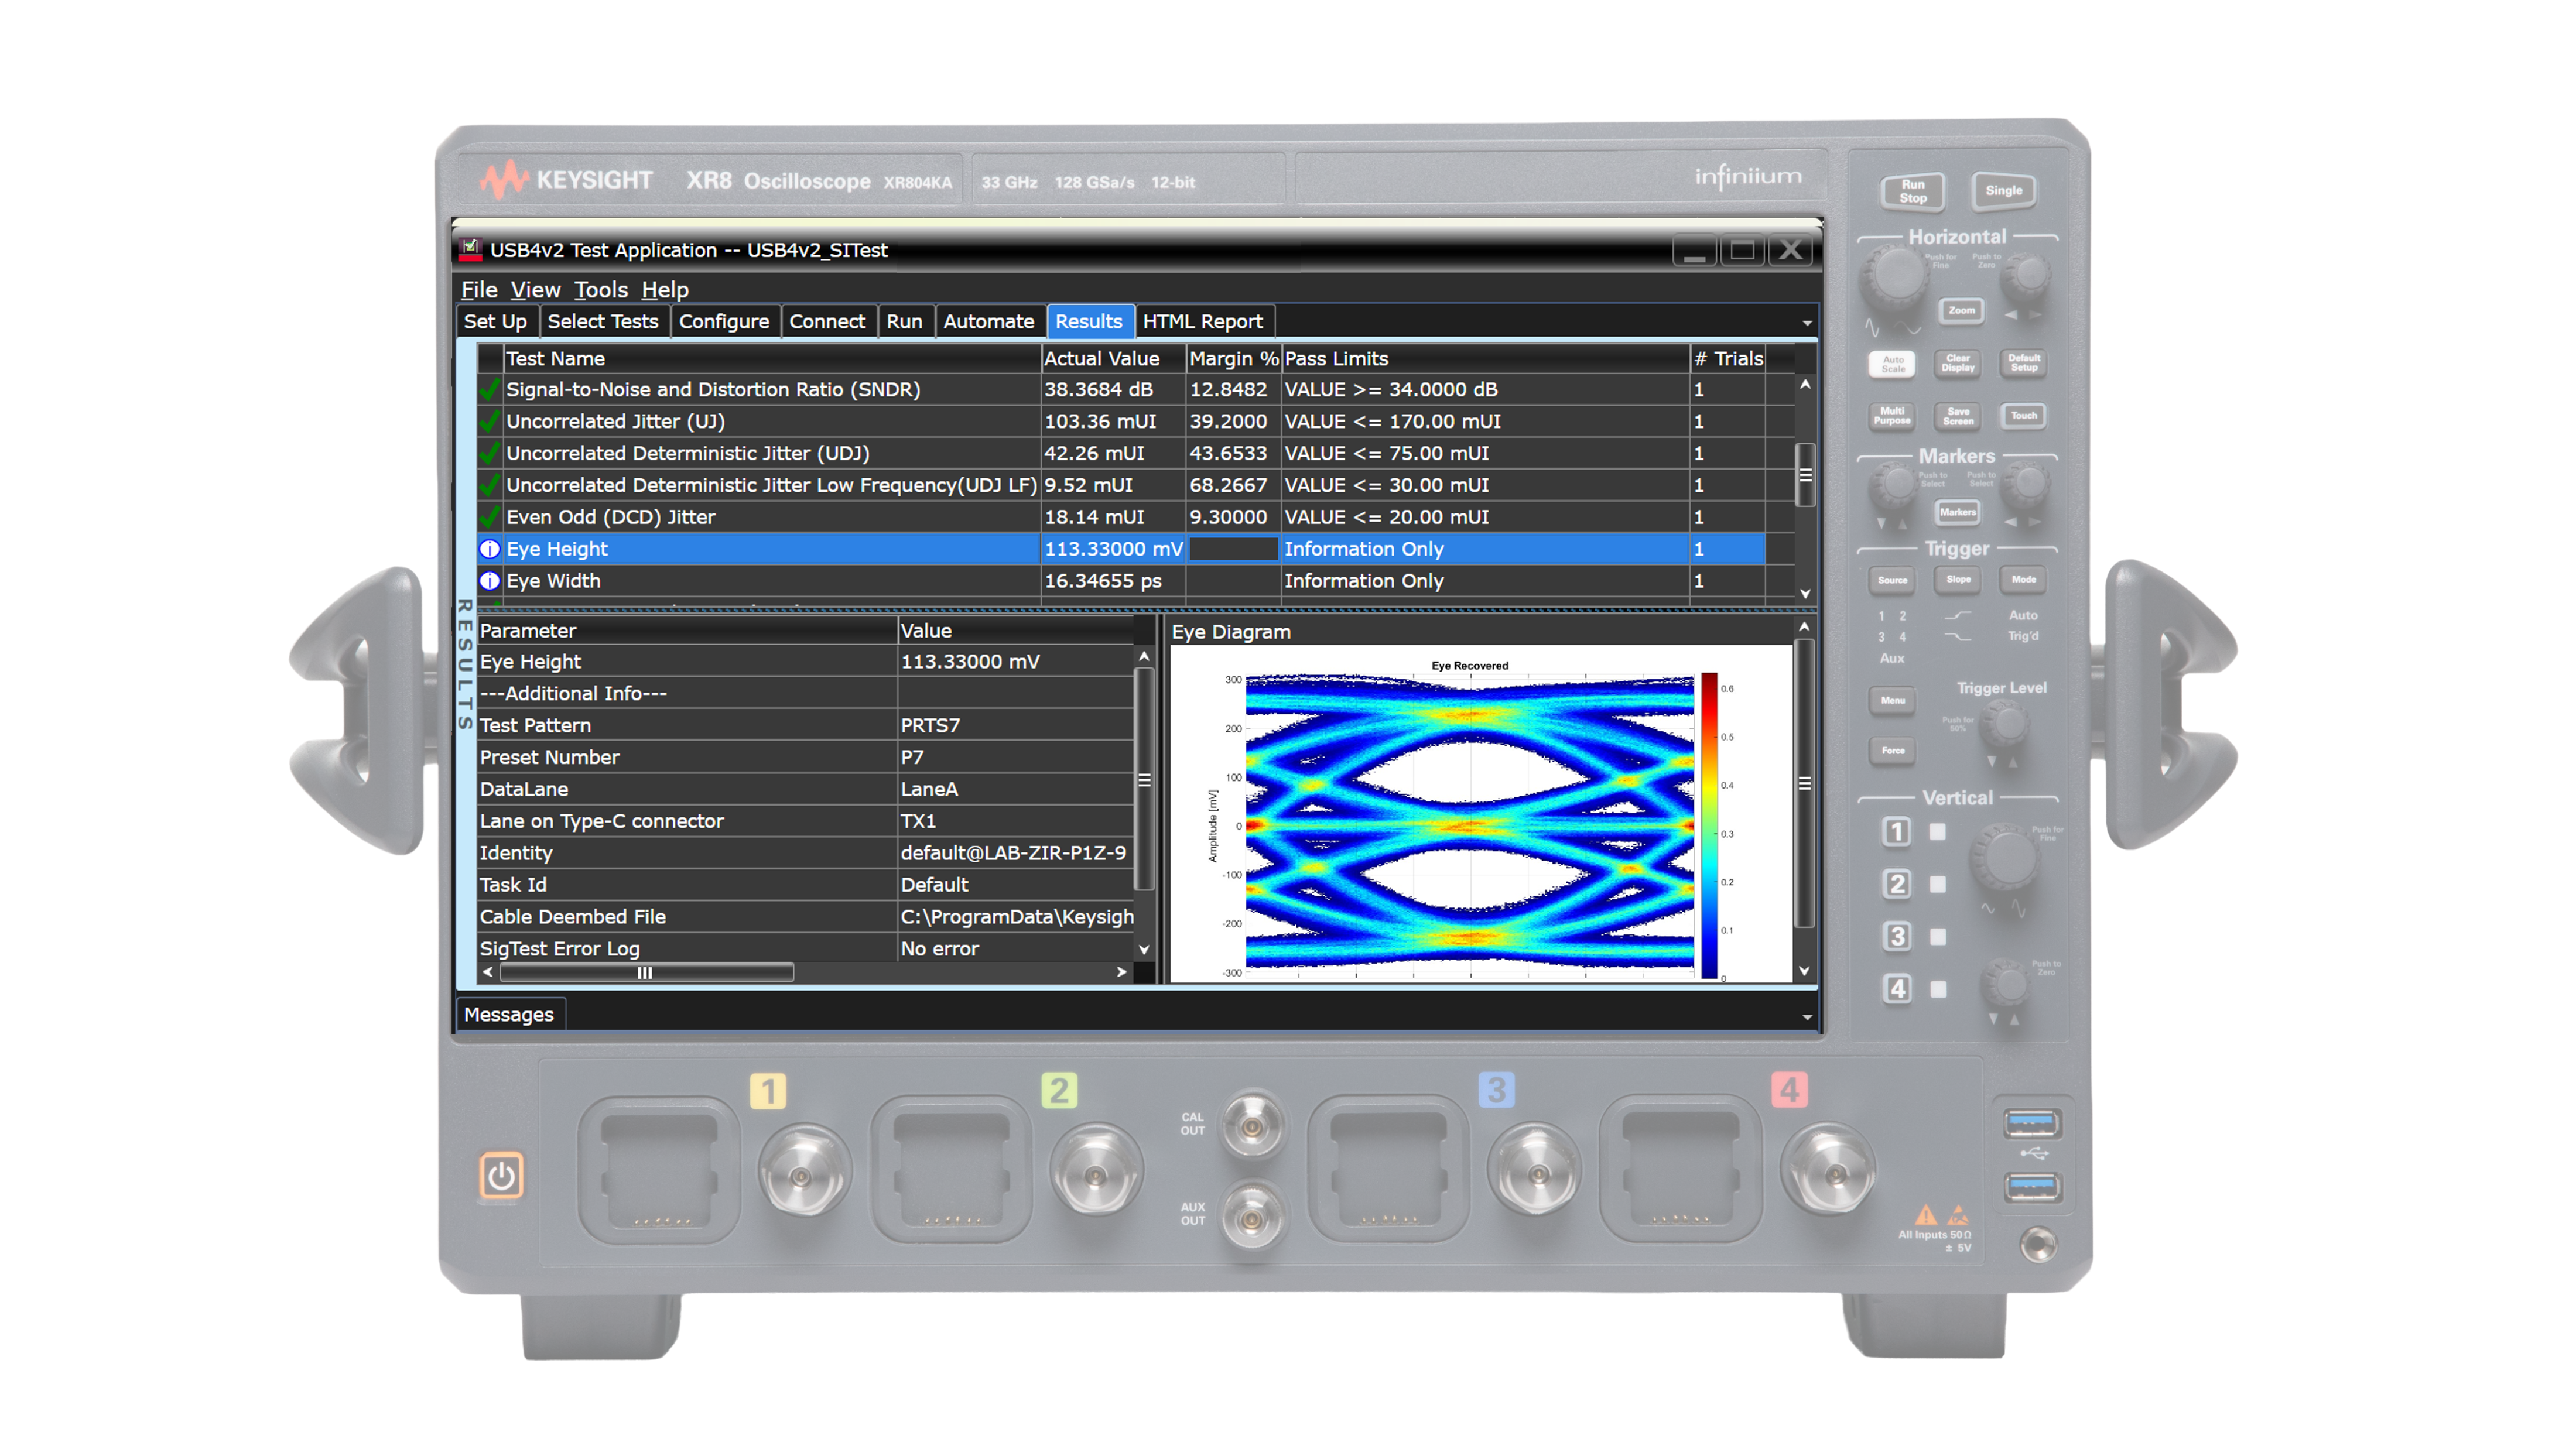Click the parameter table horizontal scrollbar thumb
The height and width of the screenshot is (1449, 2576).
coord(646,973)
